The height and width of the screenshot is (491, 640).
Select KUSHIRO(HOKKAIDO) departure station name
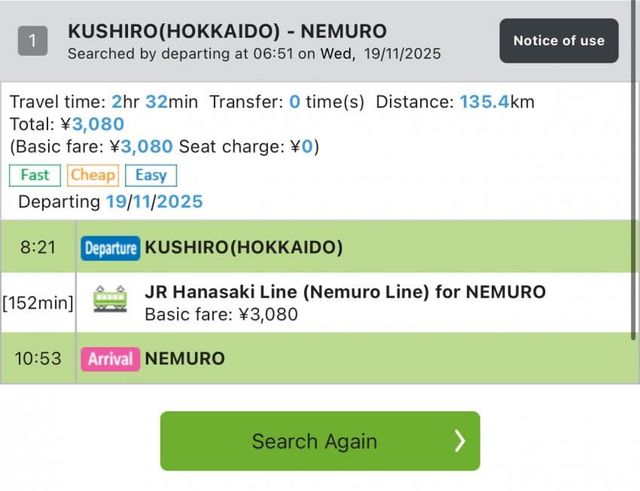(243, 247)
